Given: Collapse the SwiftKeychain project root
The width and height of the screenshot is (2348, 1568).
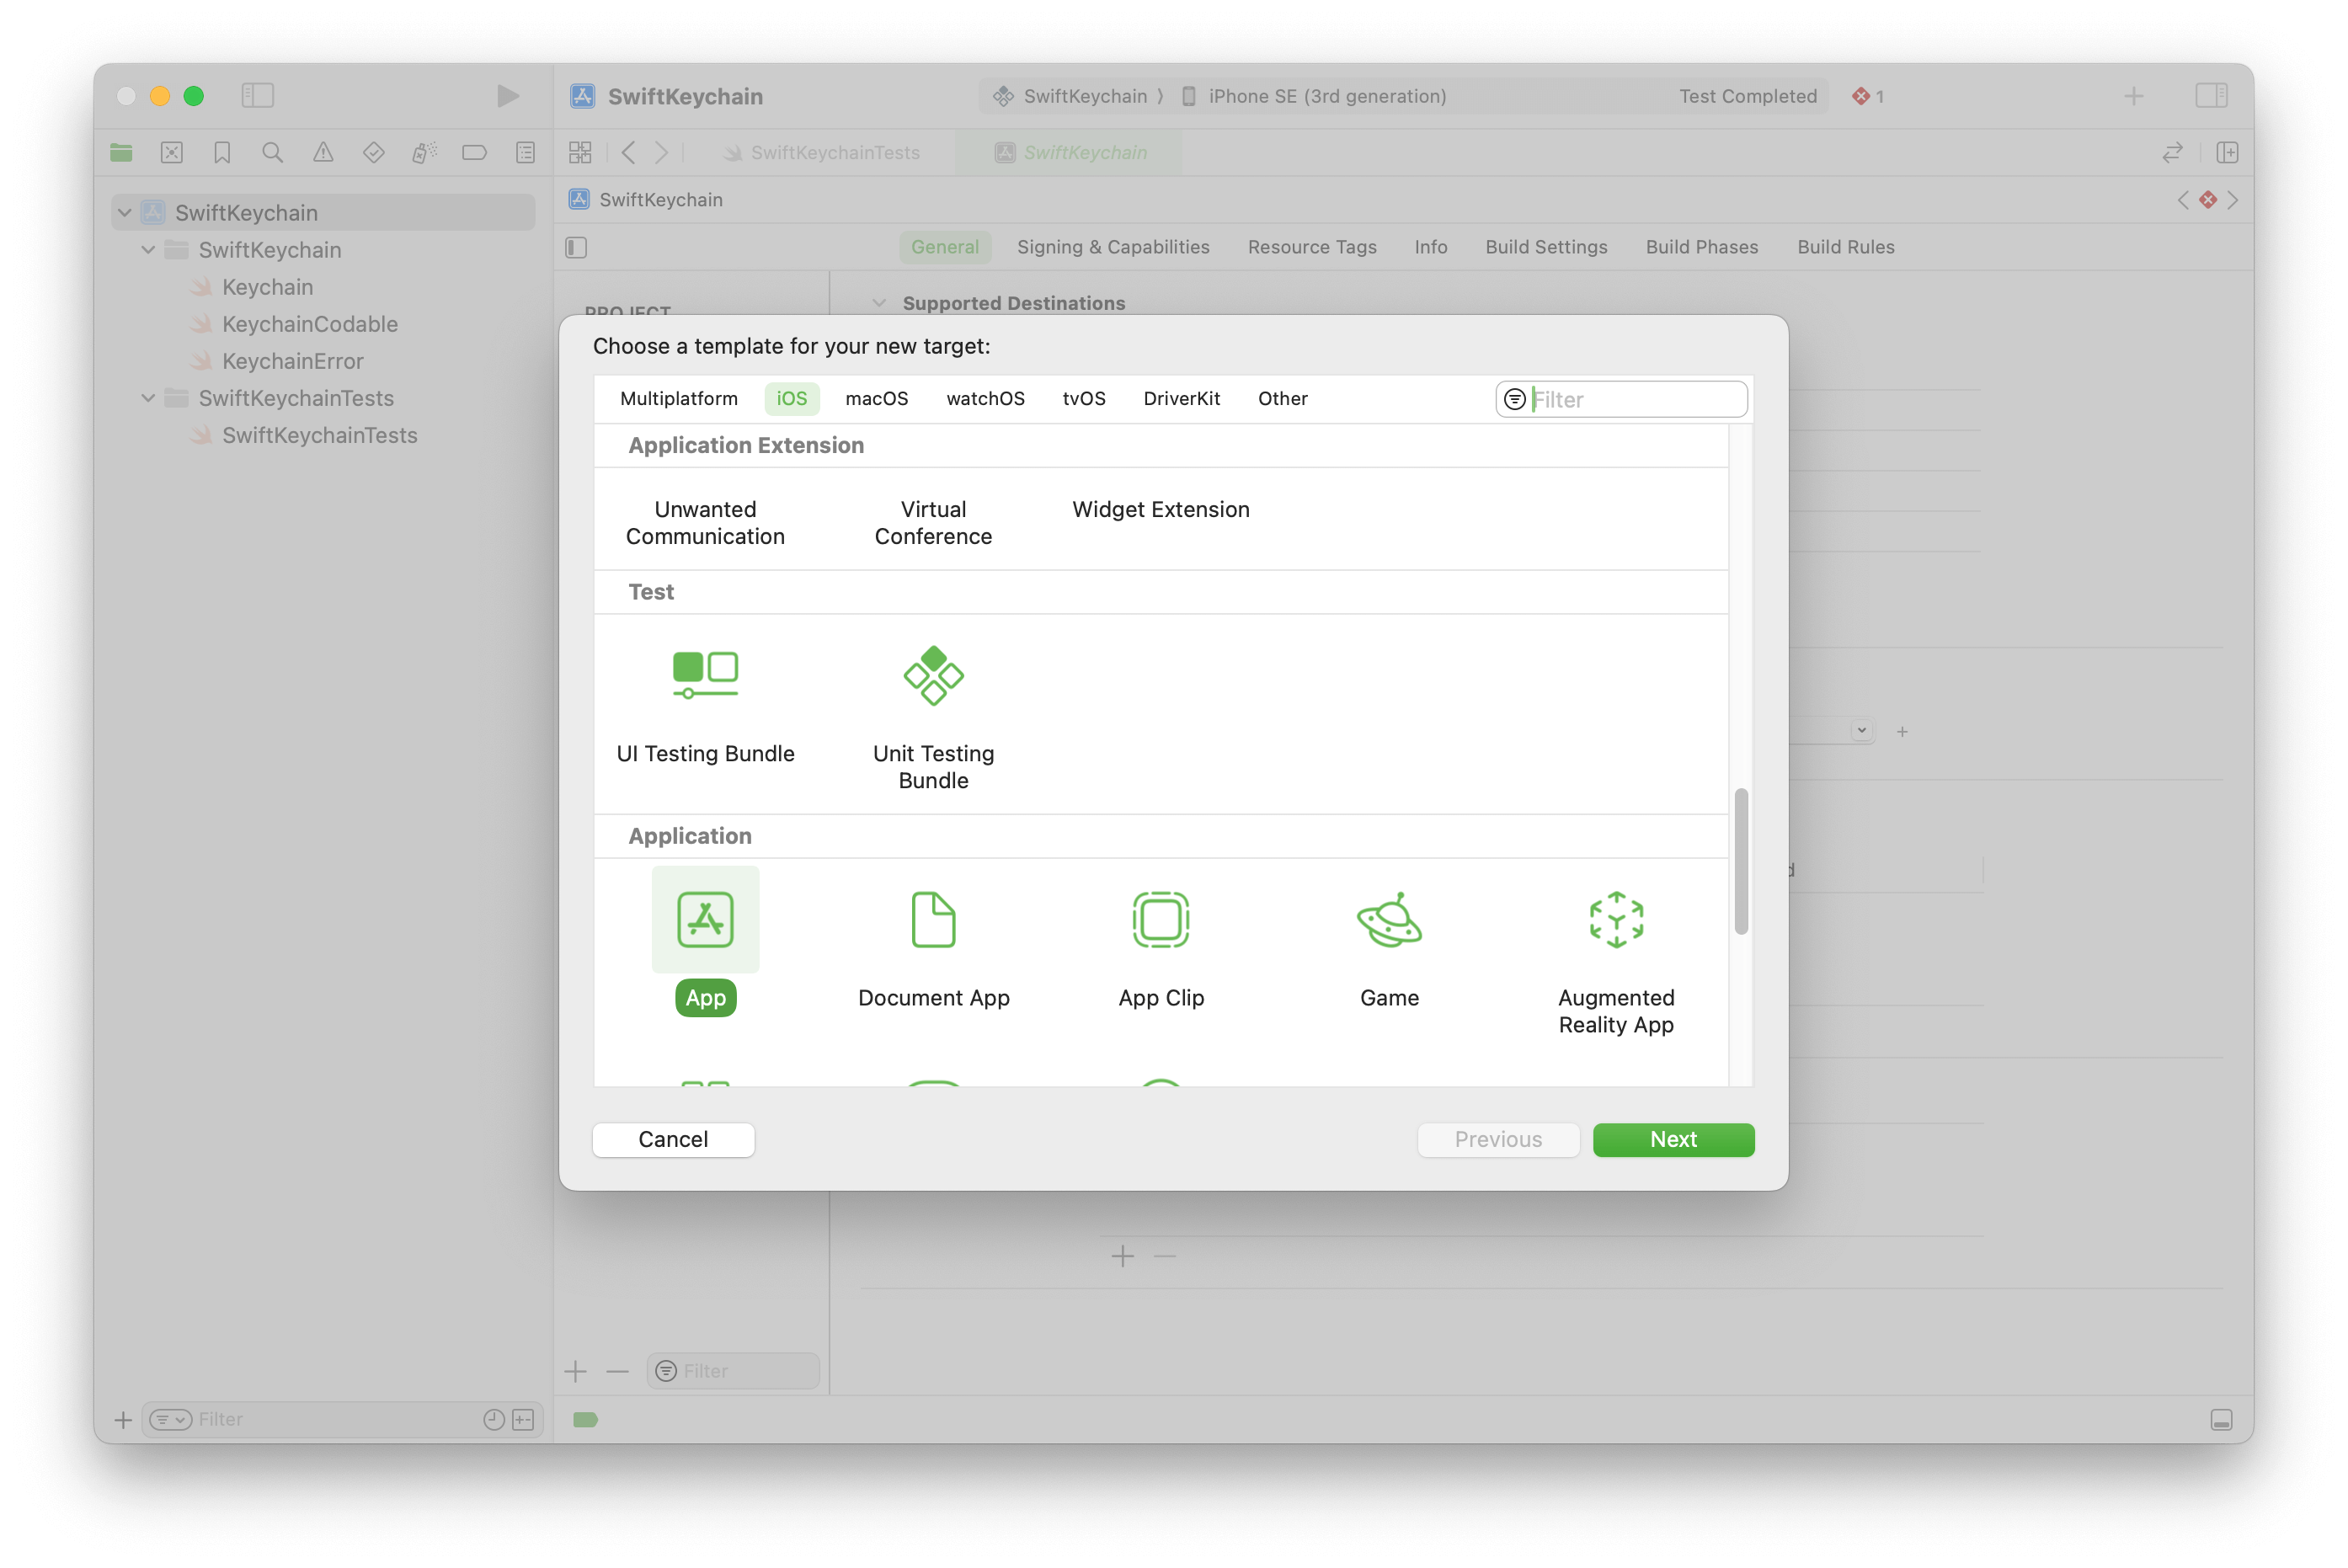Looking at the screenshot, I should tap(124, 212).
